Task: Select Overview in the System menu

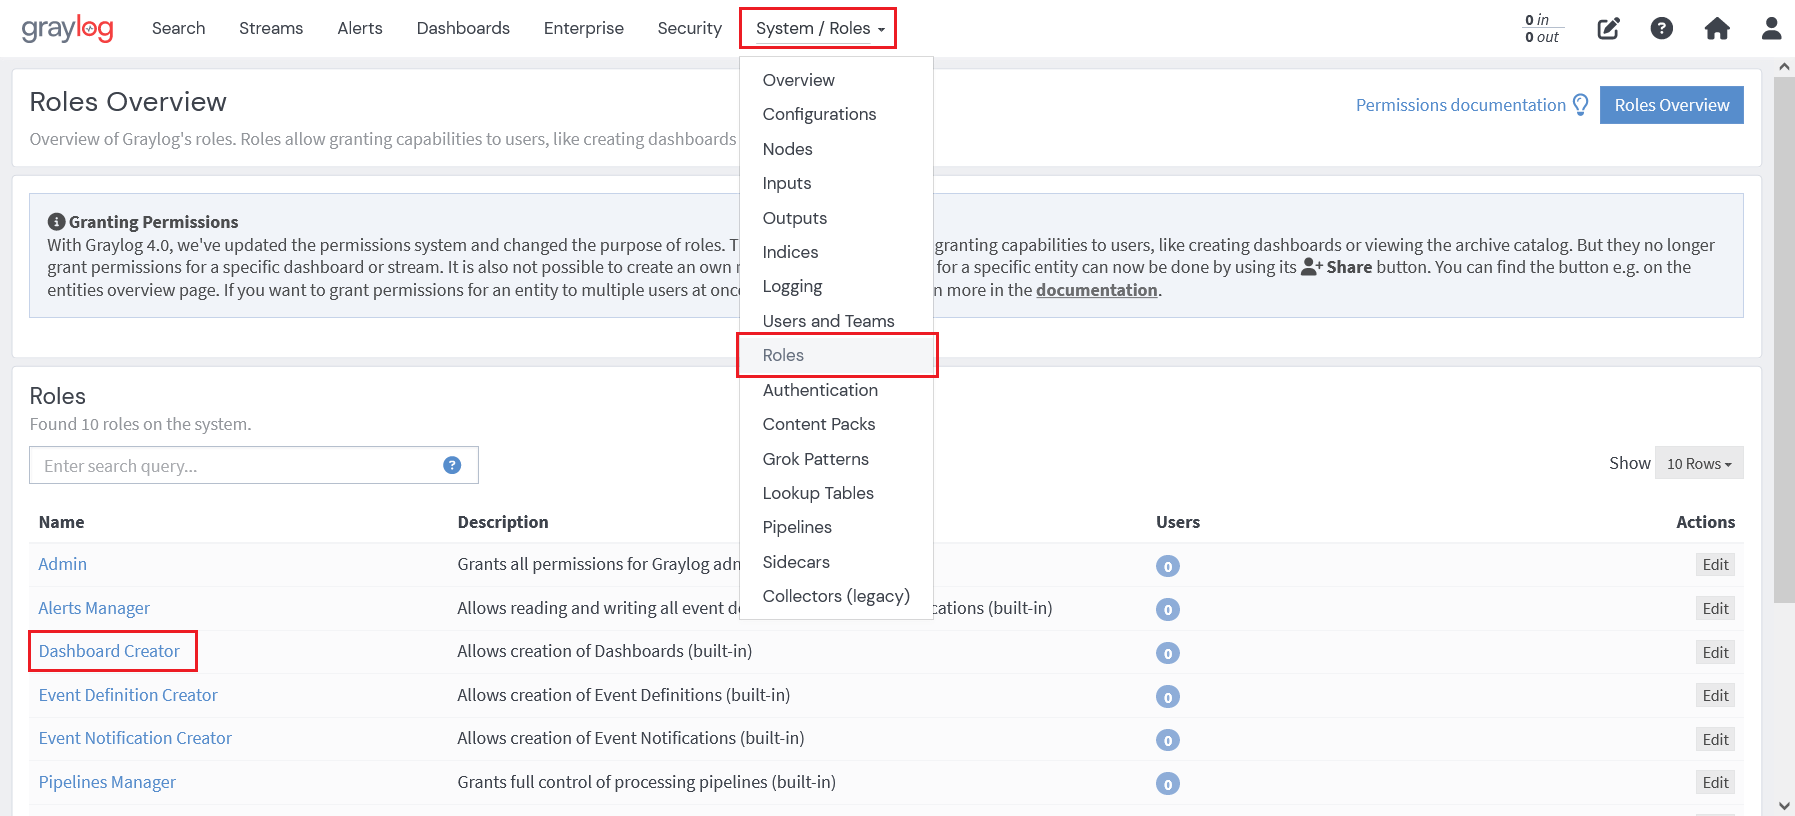Action: [x=836, y=80]
